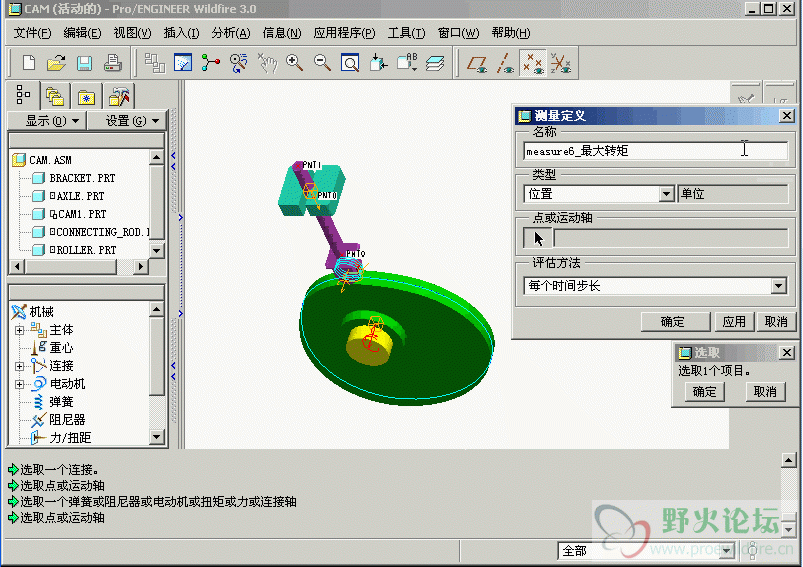Toggle coordinate systems display
This screenshot has width=803, height=567.
pyautogui.click(x=561, y=64)
